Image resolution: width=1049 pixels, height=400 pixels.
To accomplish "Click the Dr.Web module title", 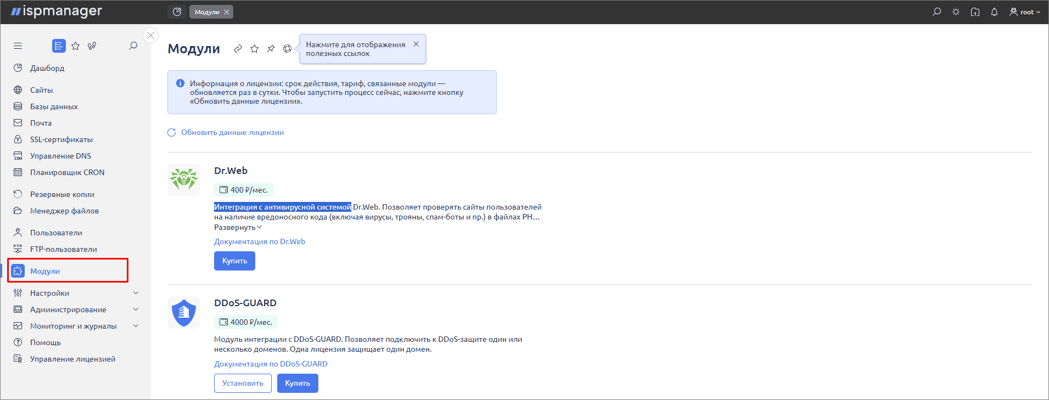I will point(231,170).
